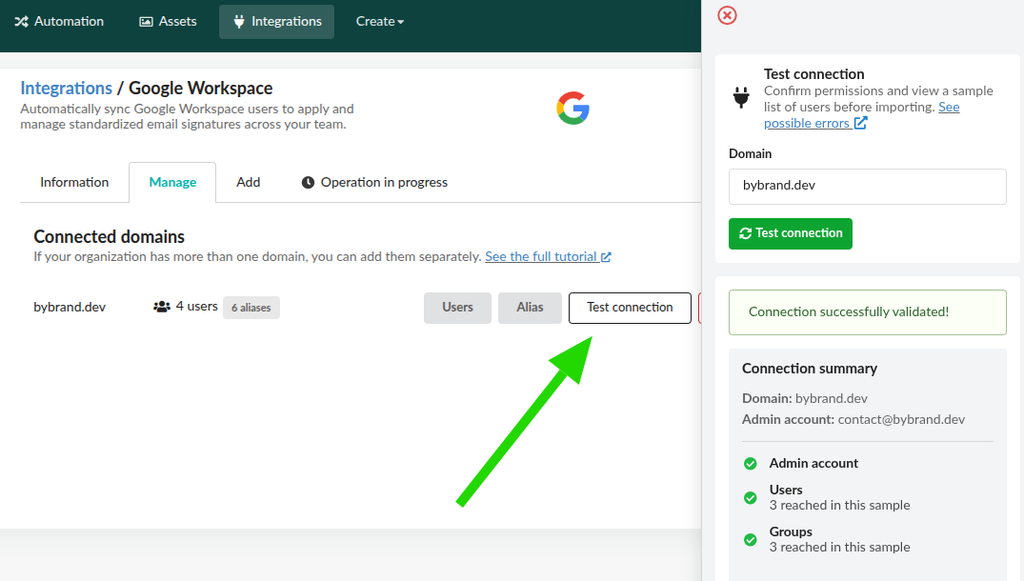Click the 'bybrand.dev' domain name in Connected domains
1024x581 pixels.
point(69,307)
